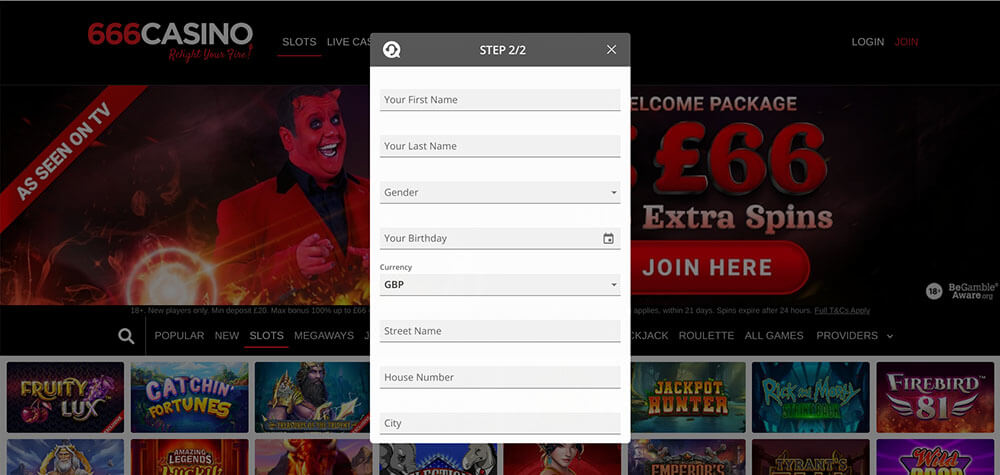This screenshot has width=1000, height=475.
Task: Click the Login link
Action: (868, 42)
